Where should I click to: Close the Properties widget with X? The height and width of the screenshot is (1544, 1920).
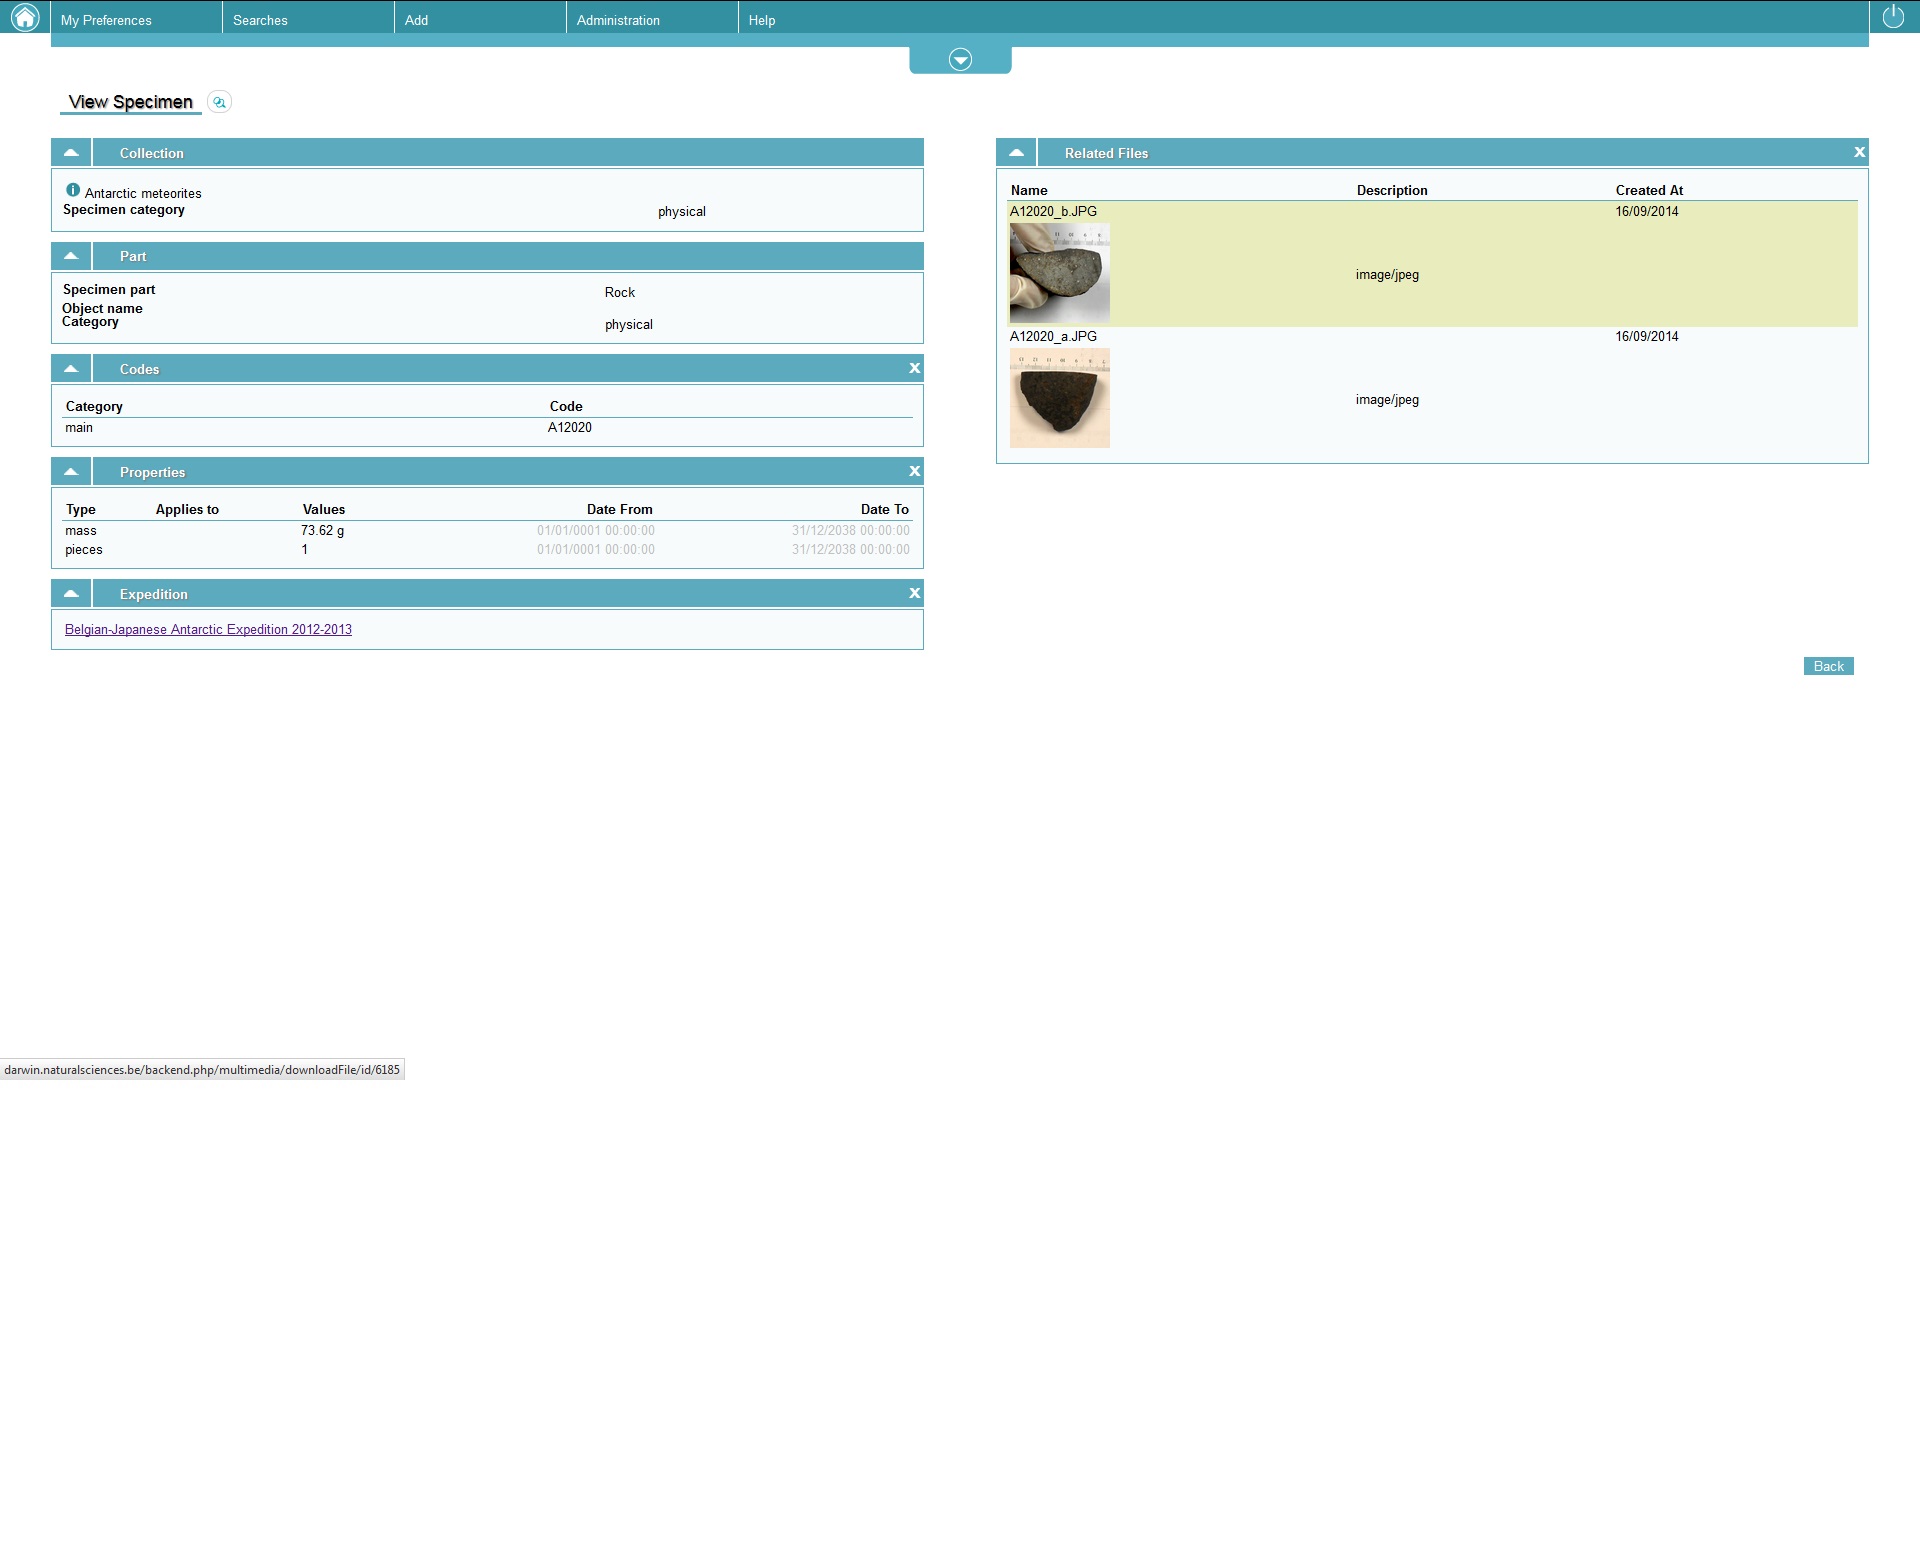pyautogui.click(x=914, y=472)
